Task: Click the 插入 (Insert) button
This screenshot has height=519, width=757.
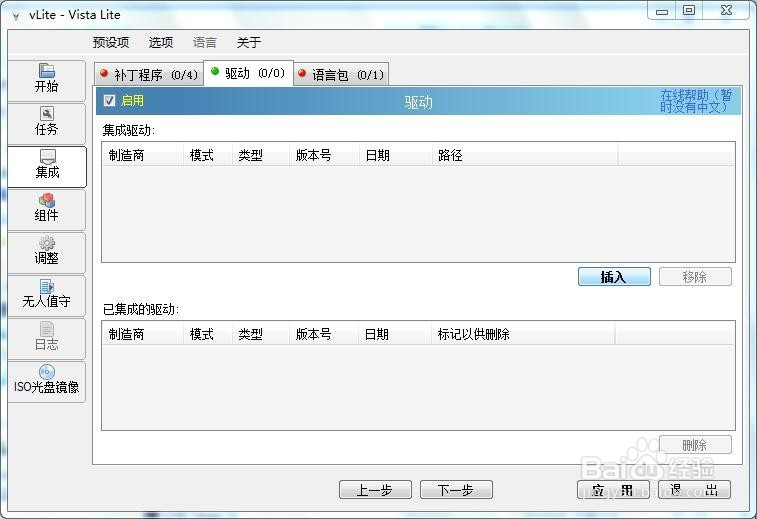Action: 614,277
